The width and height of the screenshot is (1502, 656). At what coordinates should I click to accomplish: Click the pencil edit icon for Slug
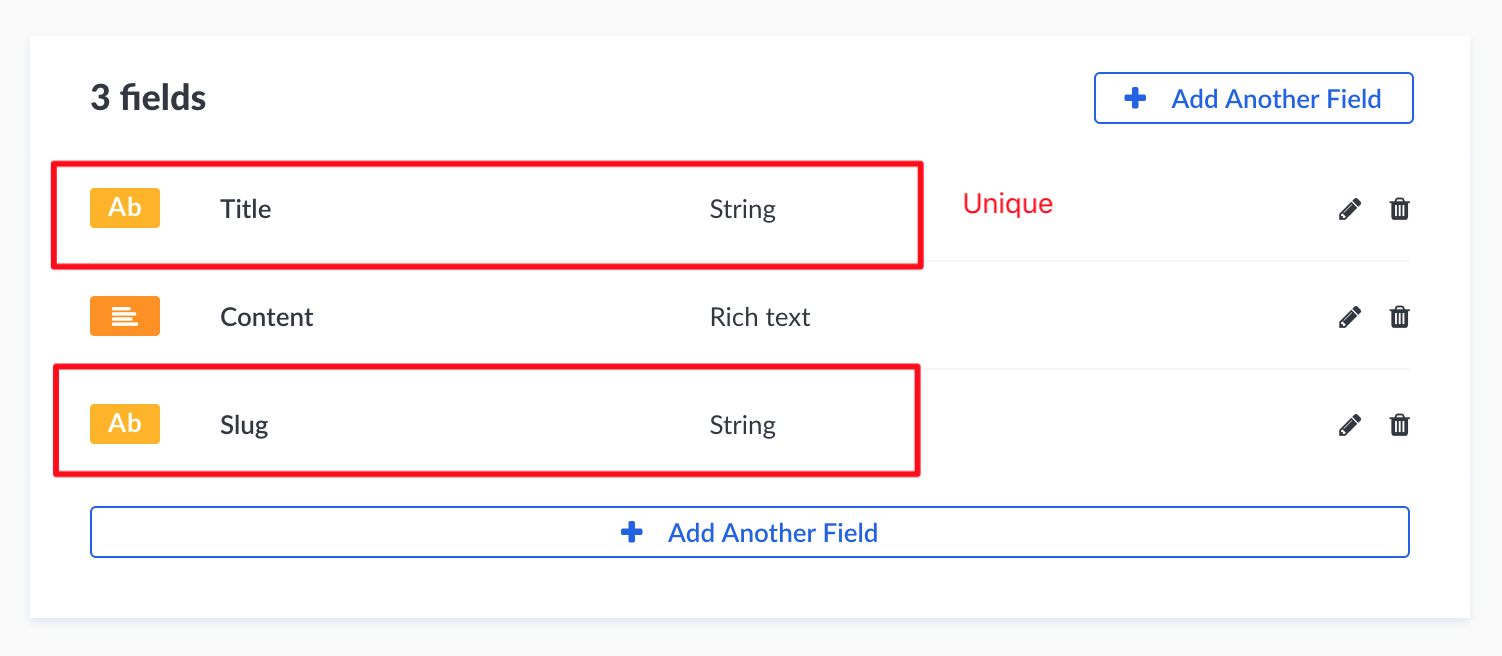[x=1349, y=424]
